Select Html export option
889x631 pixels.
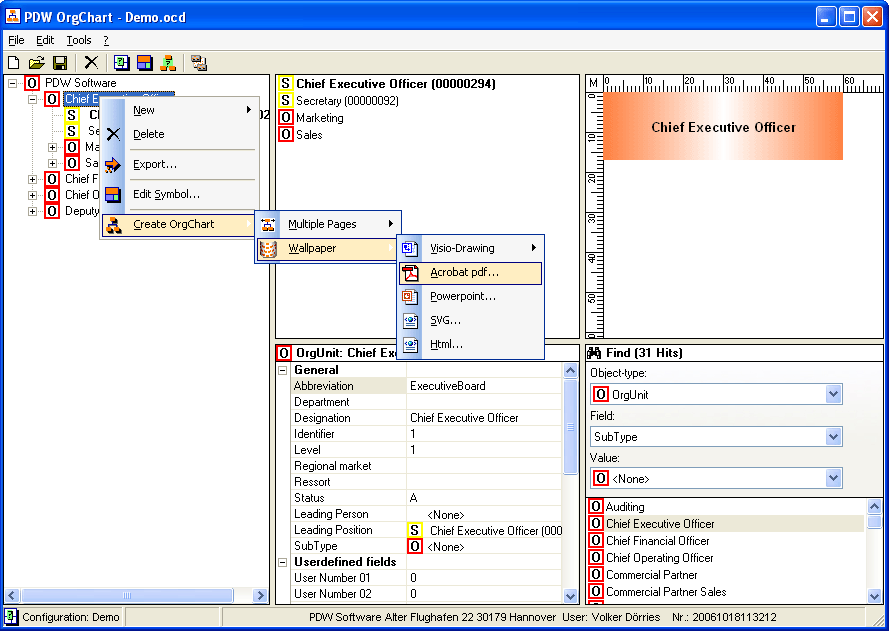point(446,345)
